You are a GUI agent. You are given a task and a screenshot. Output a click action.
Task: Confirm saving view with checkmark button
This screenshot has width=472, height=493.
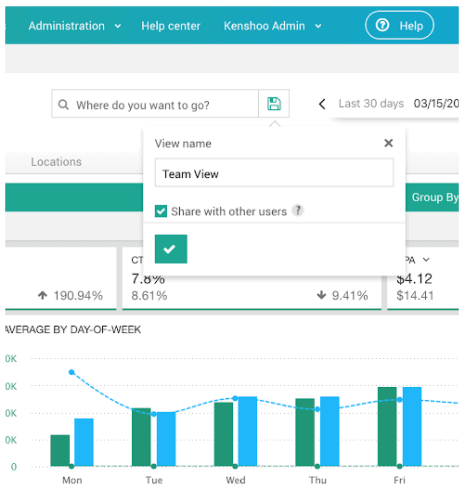coord(171,249)
